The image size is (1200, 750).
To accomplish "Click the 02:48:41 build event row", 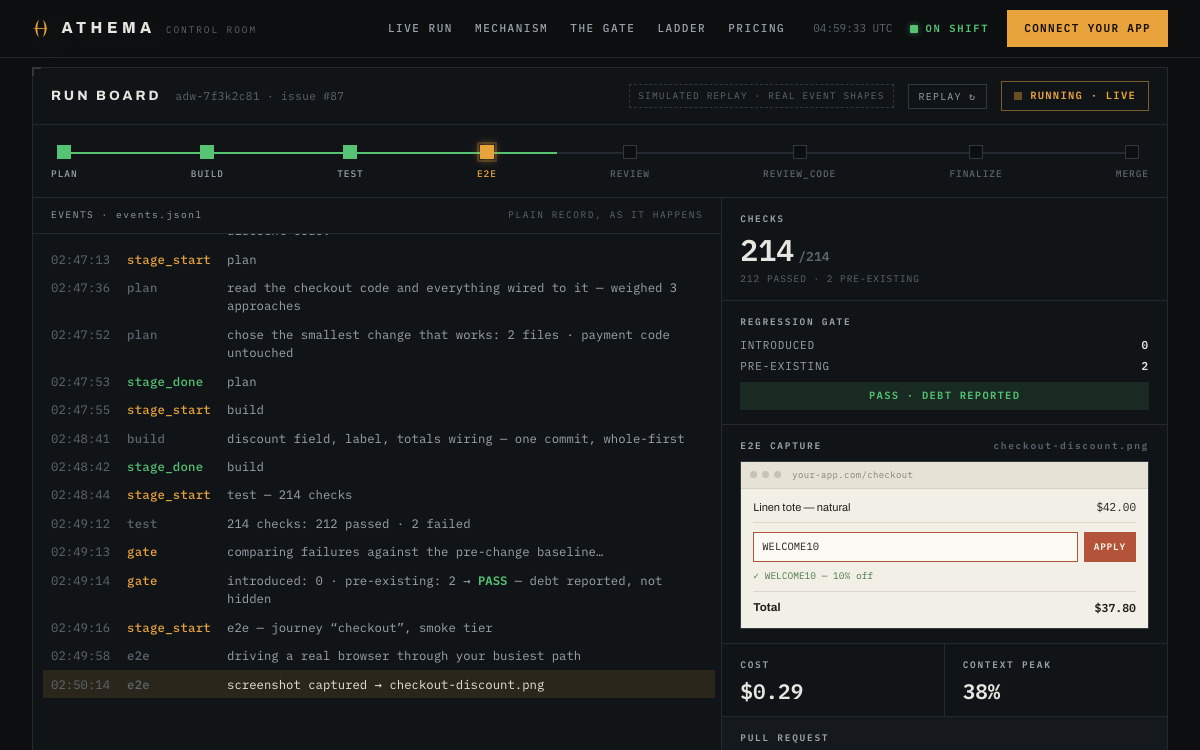I will (x=379, y=439).
